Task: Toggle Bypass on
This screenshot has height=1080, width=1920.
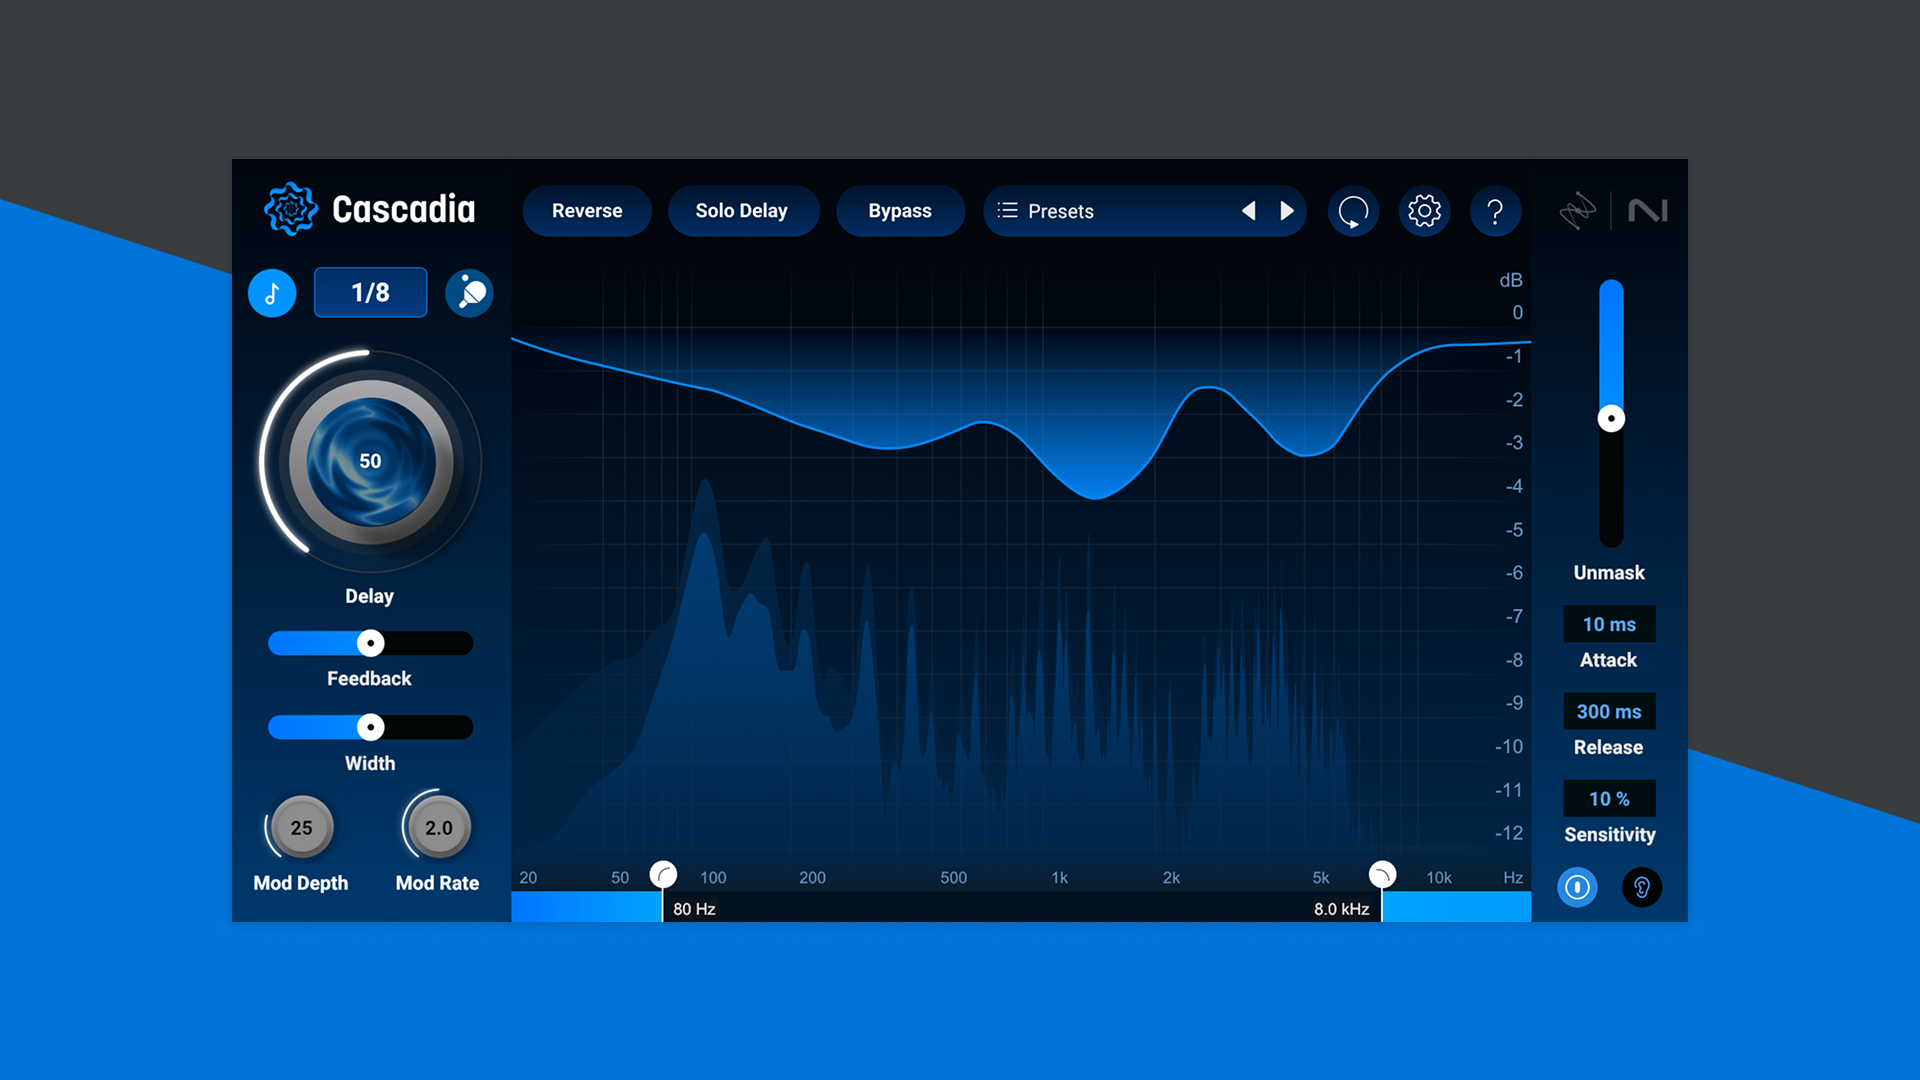Action: pos(899,211)
